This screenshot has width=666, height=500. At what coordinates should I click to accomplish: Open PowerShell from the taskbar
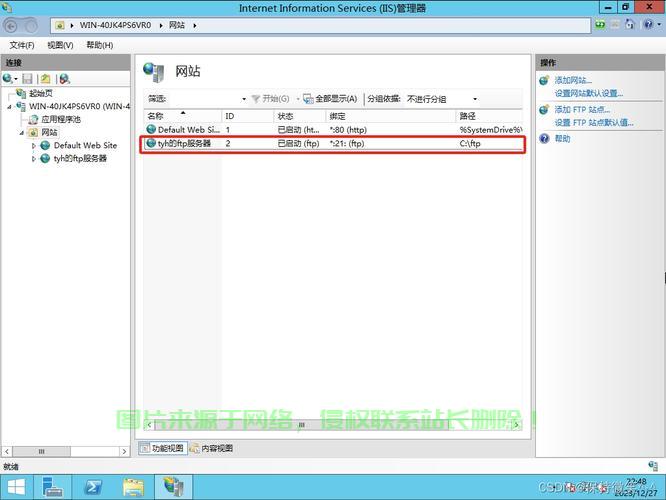(93, 487)
